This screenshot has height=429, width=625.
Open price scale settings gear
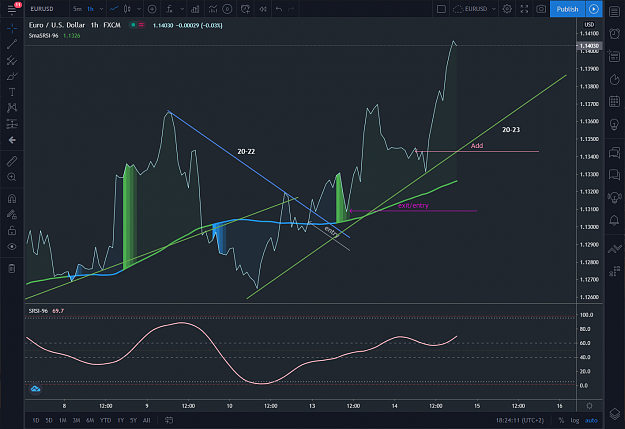[590, 406]
